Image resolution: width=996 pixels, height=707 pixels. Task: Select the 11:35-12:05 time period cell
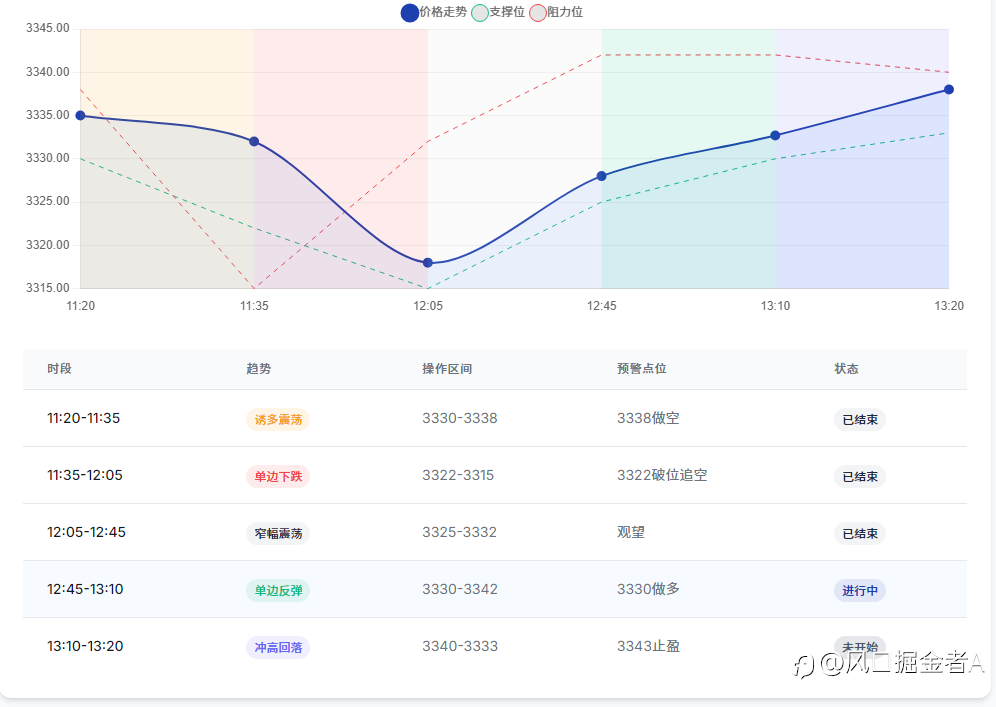point(85,475)
